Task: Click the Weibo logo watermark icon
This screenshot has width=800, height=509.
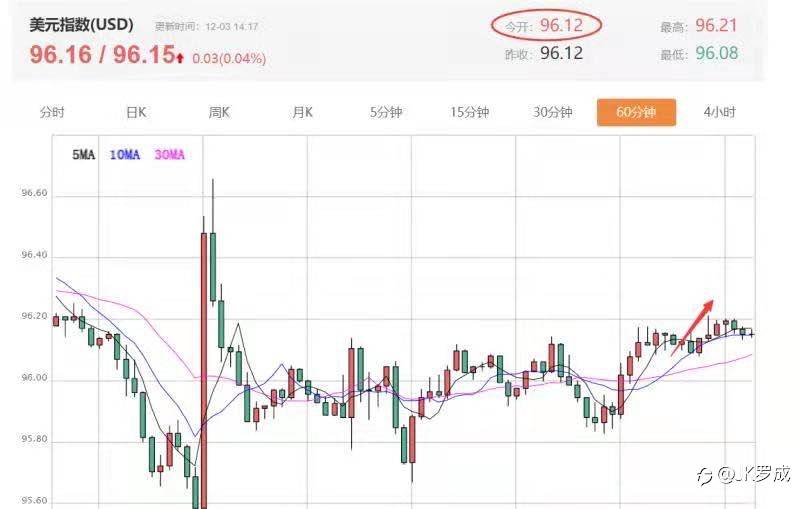Action: (705, 475)
